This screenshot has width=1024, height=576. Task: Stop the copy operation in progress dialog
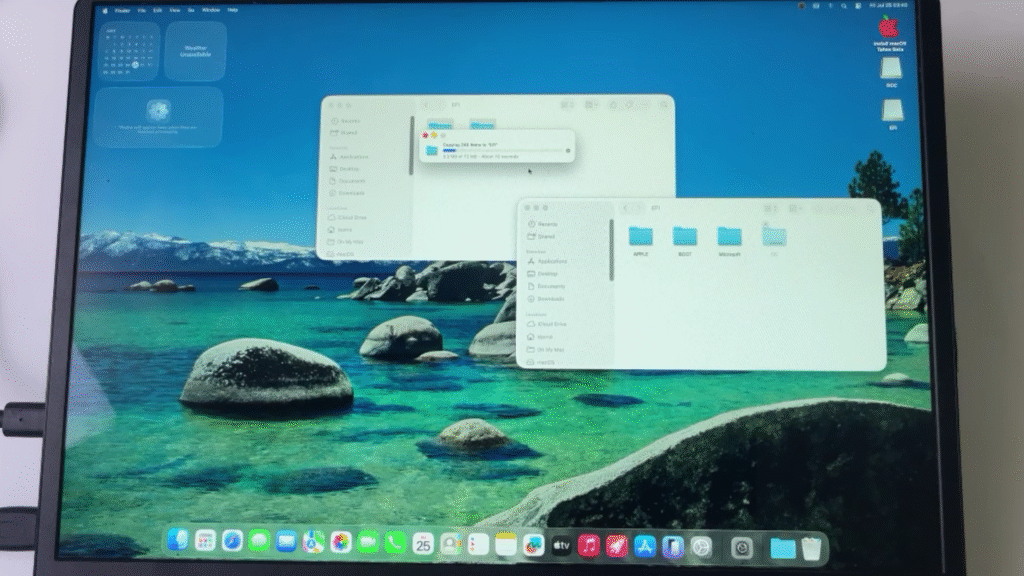pos(568,151)
